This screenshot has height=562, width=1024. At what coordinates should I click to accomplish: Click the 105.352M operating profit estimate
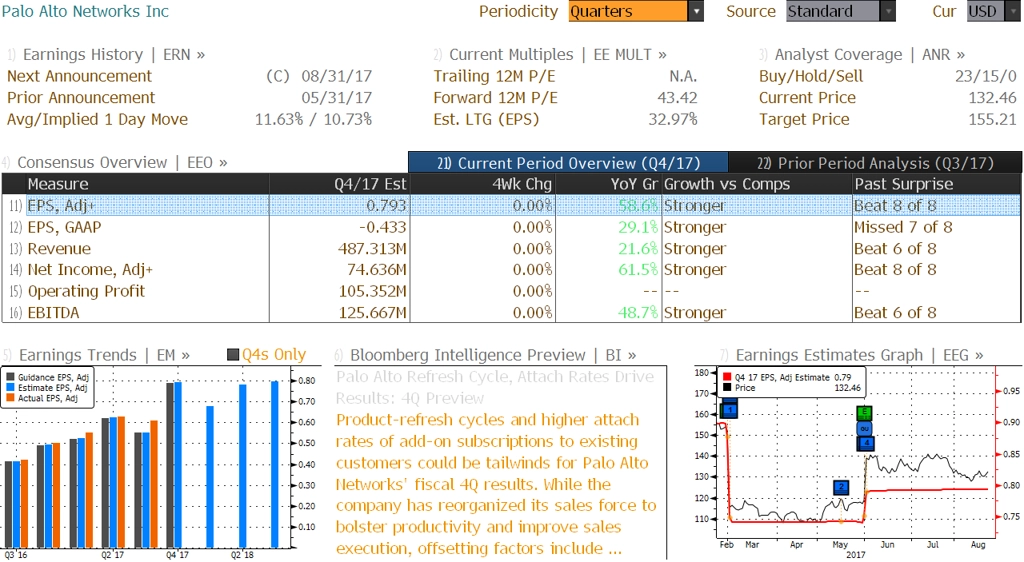pyautogui.click(x=372, y=291)
